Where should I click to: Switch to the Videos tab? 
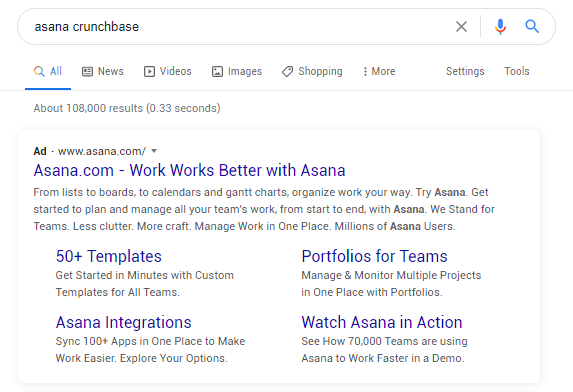tap(168, 71)
